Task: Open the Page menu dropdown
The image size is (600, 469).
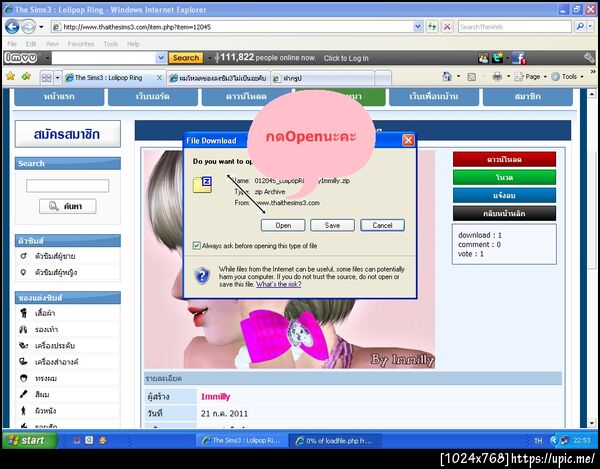Action: 530,77
